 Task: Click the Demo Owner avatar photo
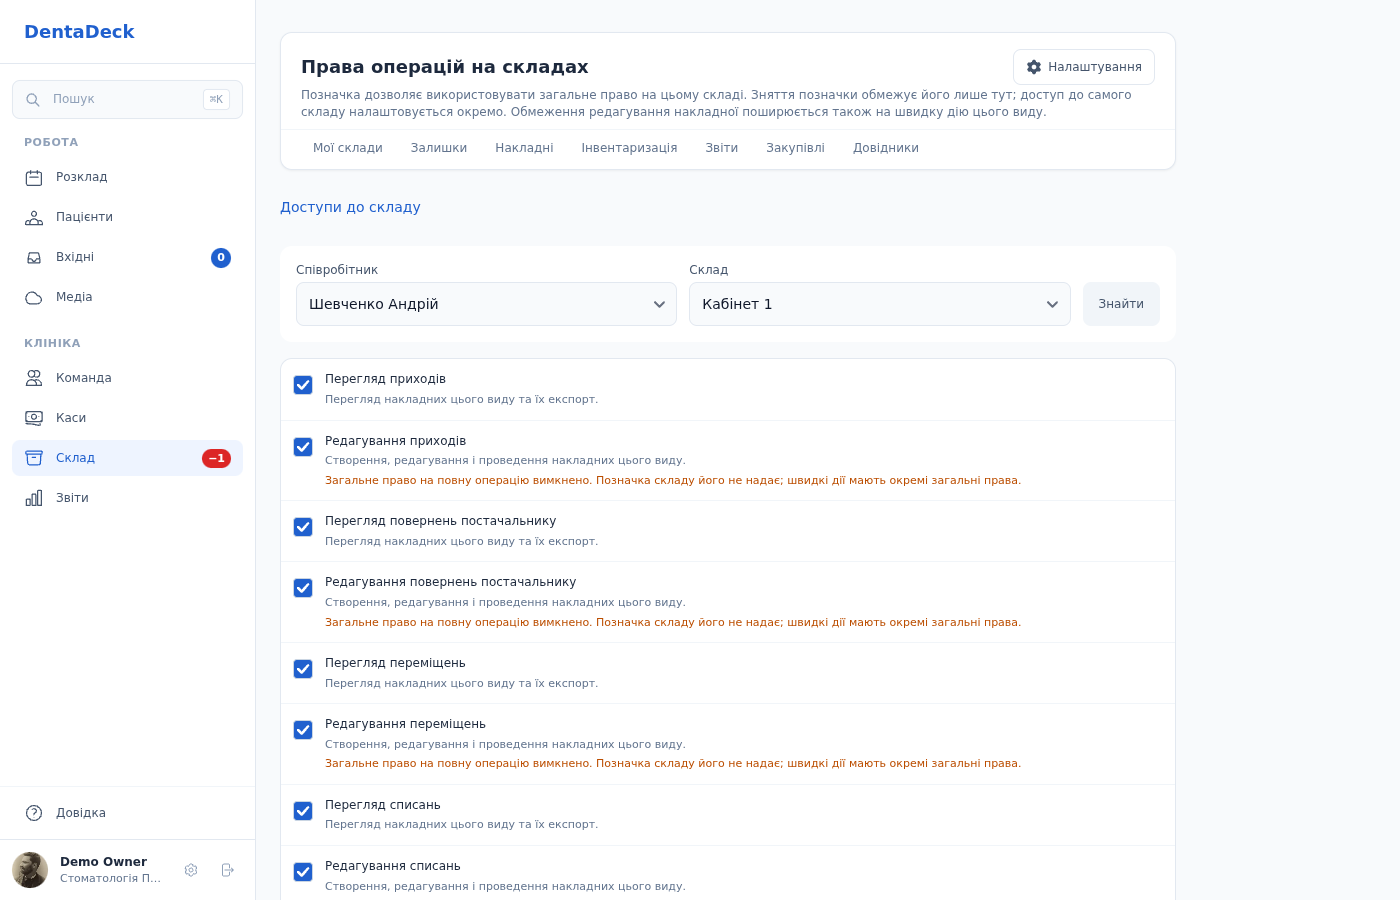point(30,870)
